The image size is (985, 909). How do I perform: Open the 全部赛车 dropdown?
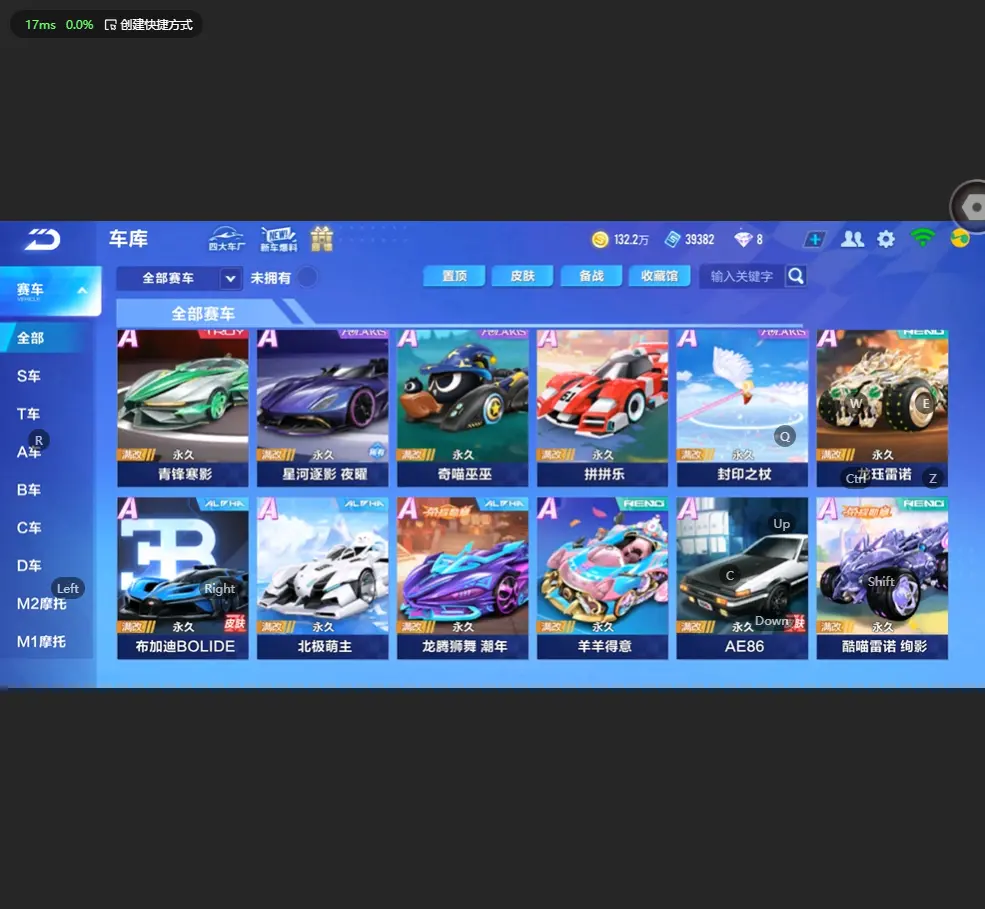[178, 278]
